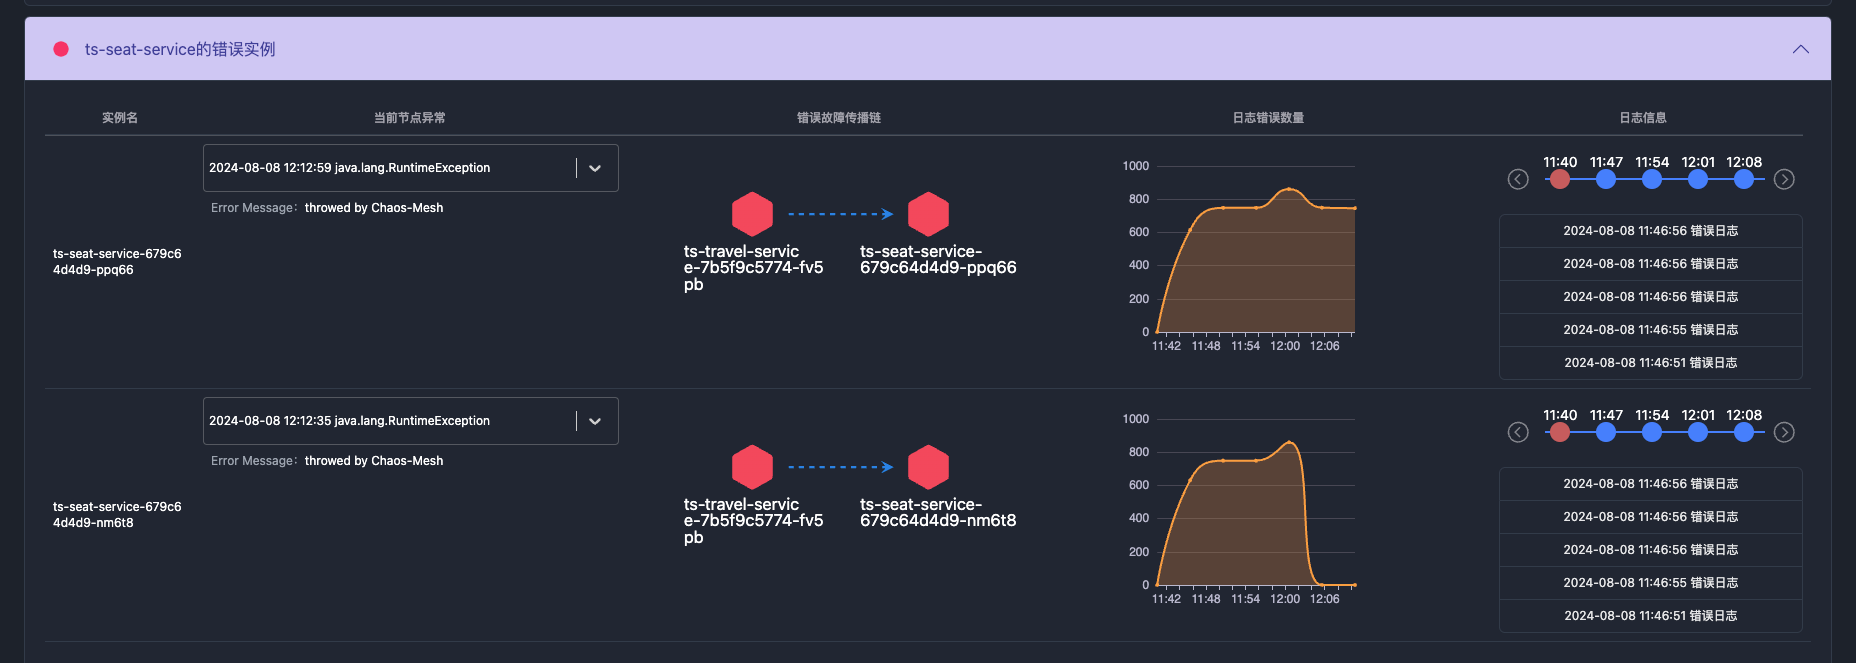Viewport: 1856px width, 663px height.
Task: Go to previous timeline page in first row
Action: [1518, 179]
